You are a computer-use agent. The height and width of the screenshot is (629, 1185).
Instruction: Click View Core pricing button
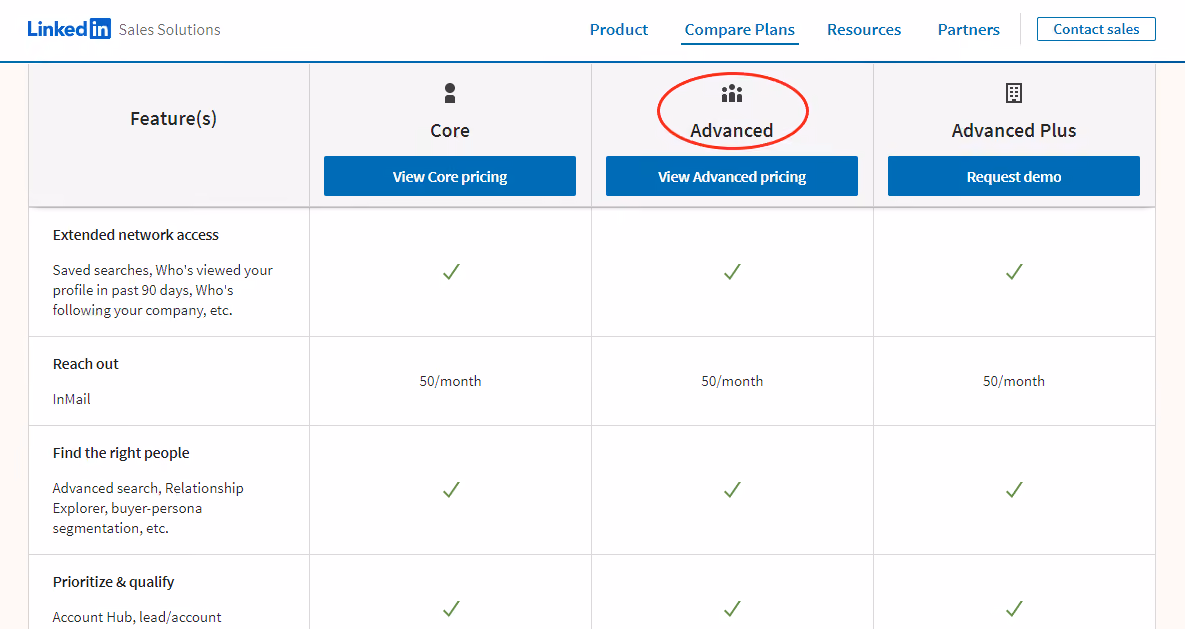450,176
